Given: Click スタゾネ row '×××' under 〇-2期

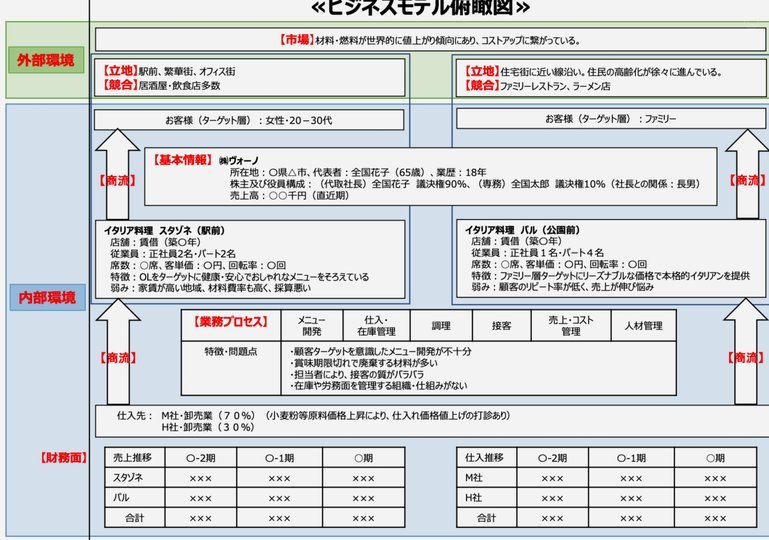Looking at the screenshot, I should click(201, 478).
